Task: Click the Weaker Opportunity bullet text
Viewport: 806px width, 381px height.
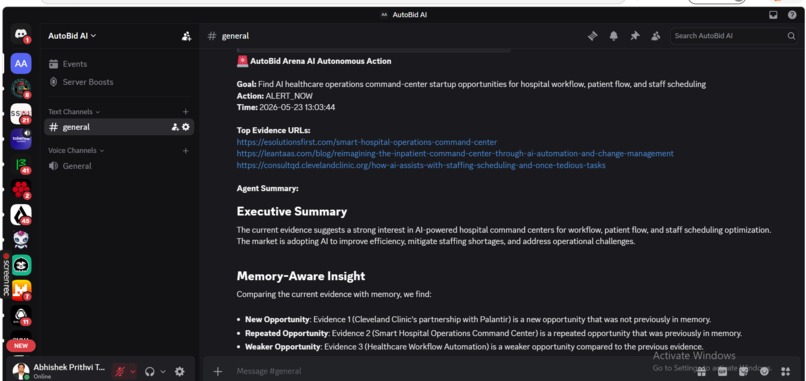Action: tap(474, 347)
